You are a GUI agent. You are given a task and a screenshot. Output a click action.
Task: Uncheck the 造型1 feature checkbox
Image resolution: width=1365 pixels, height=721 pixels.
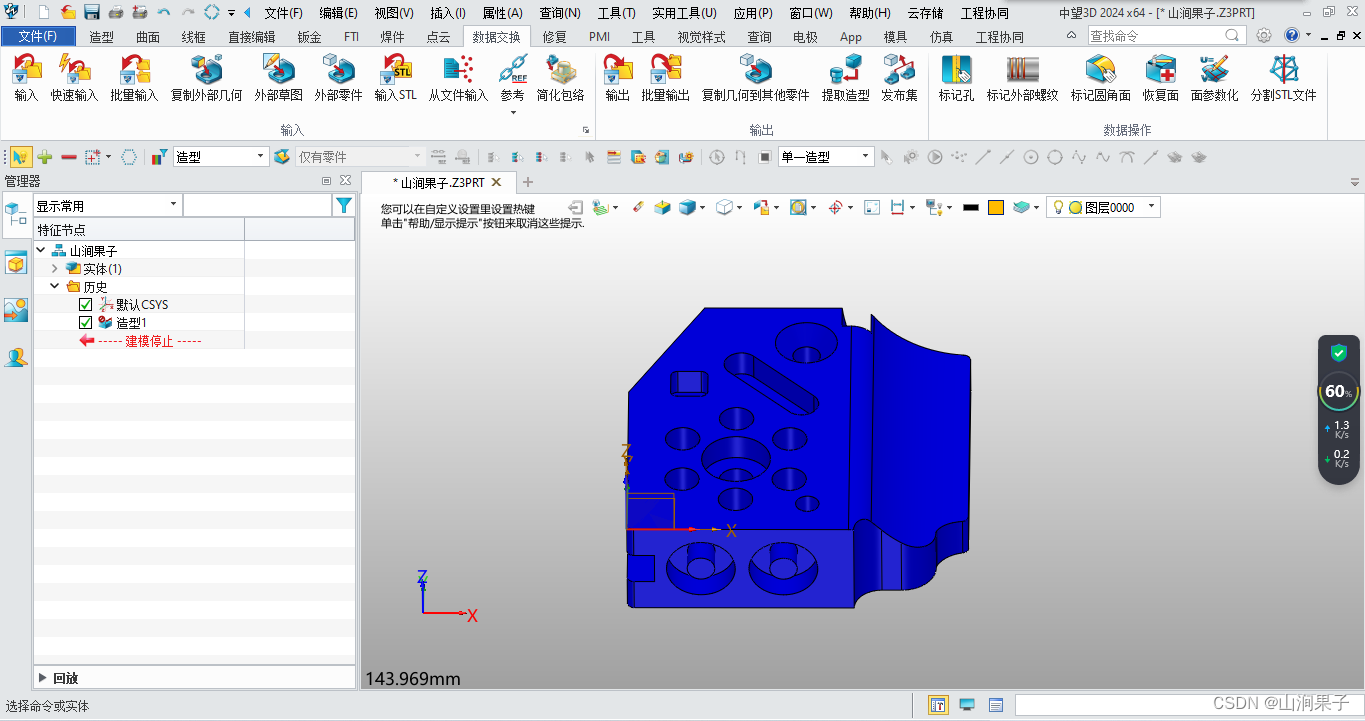click(86, 322)
